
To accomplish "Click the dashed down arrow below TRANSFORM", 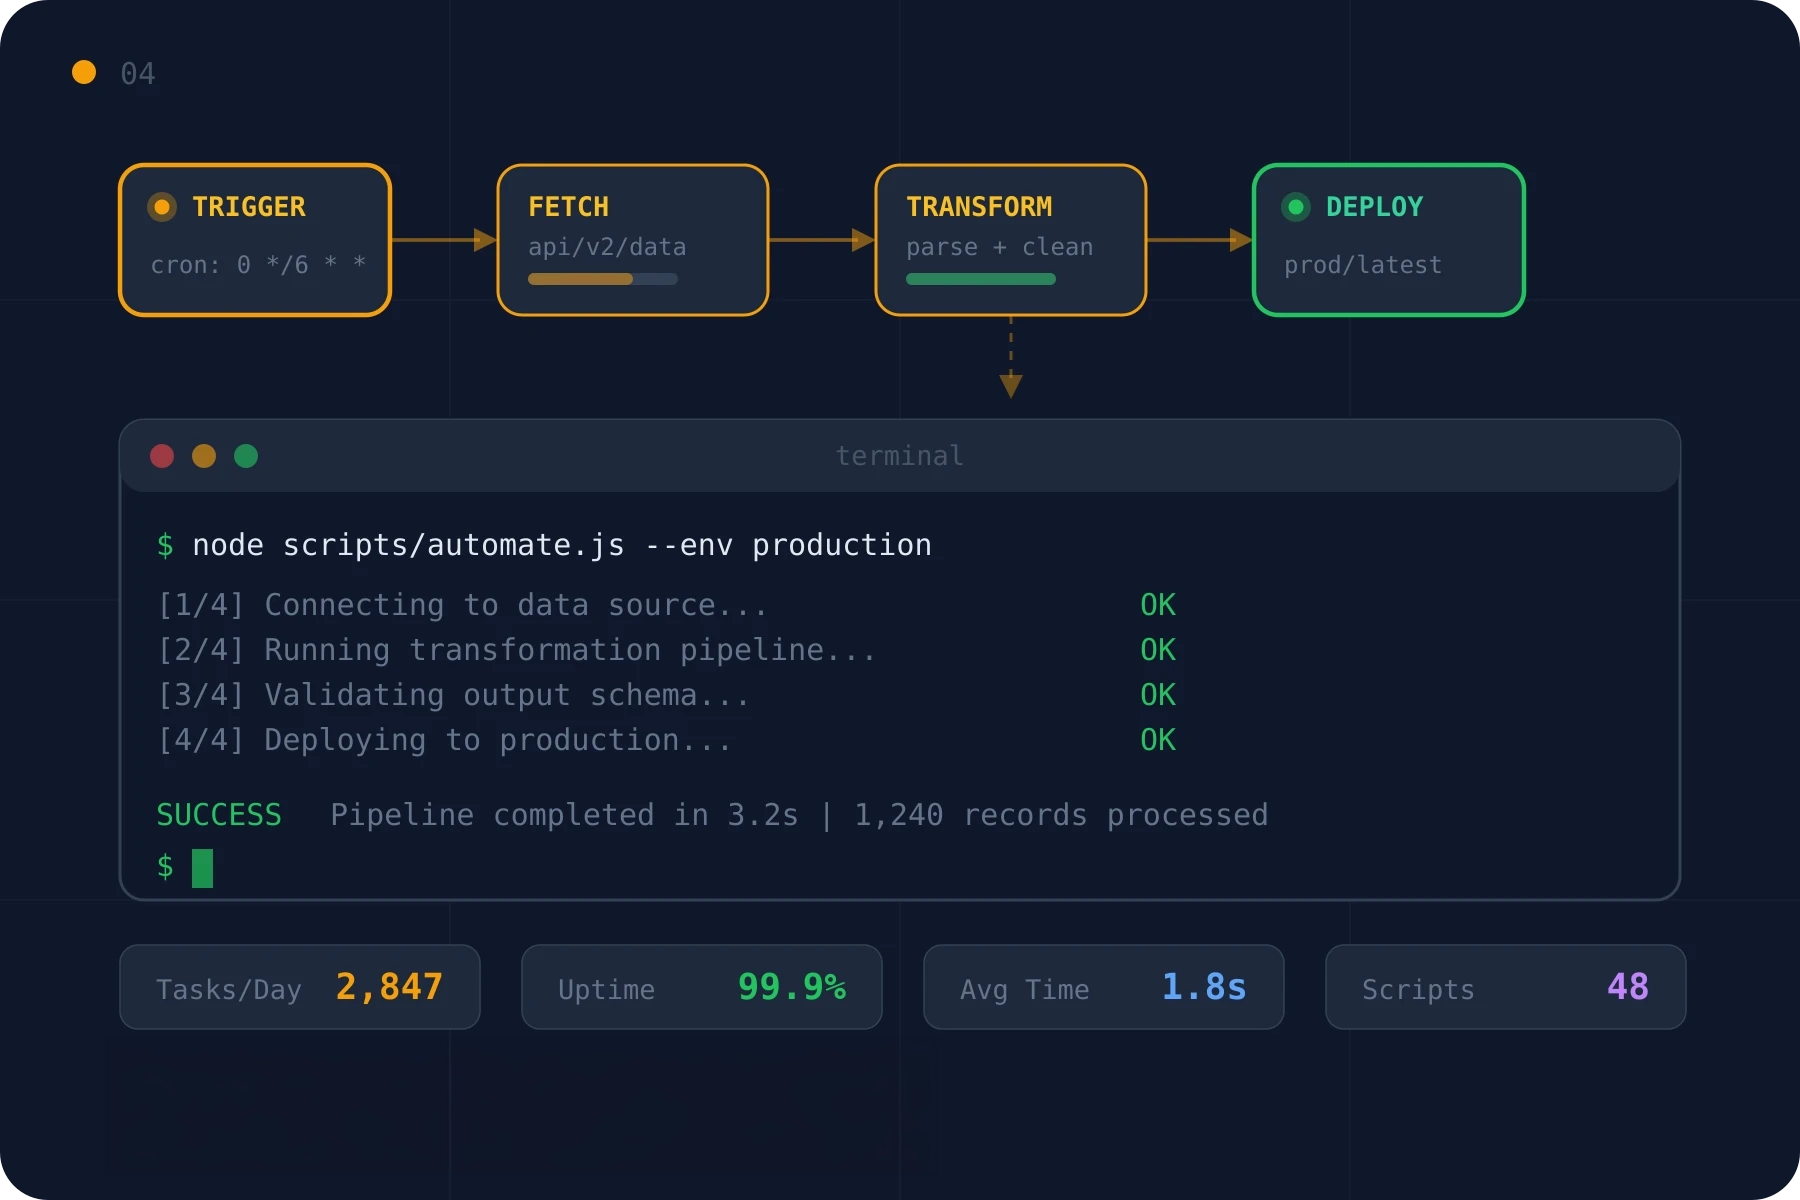I will 1011,358.
